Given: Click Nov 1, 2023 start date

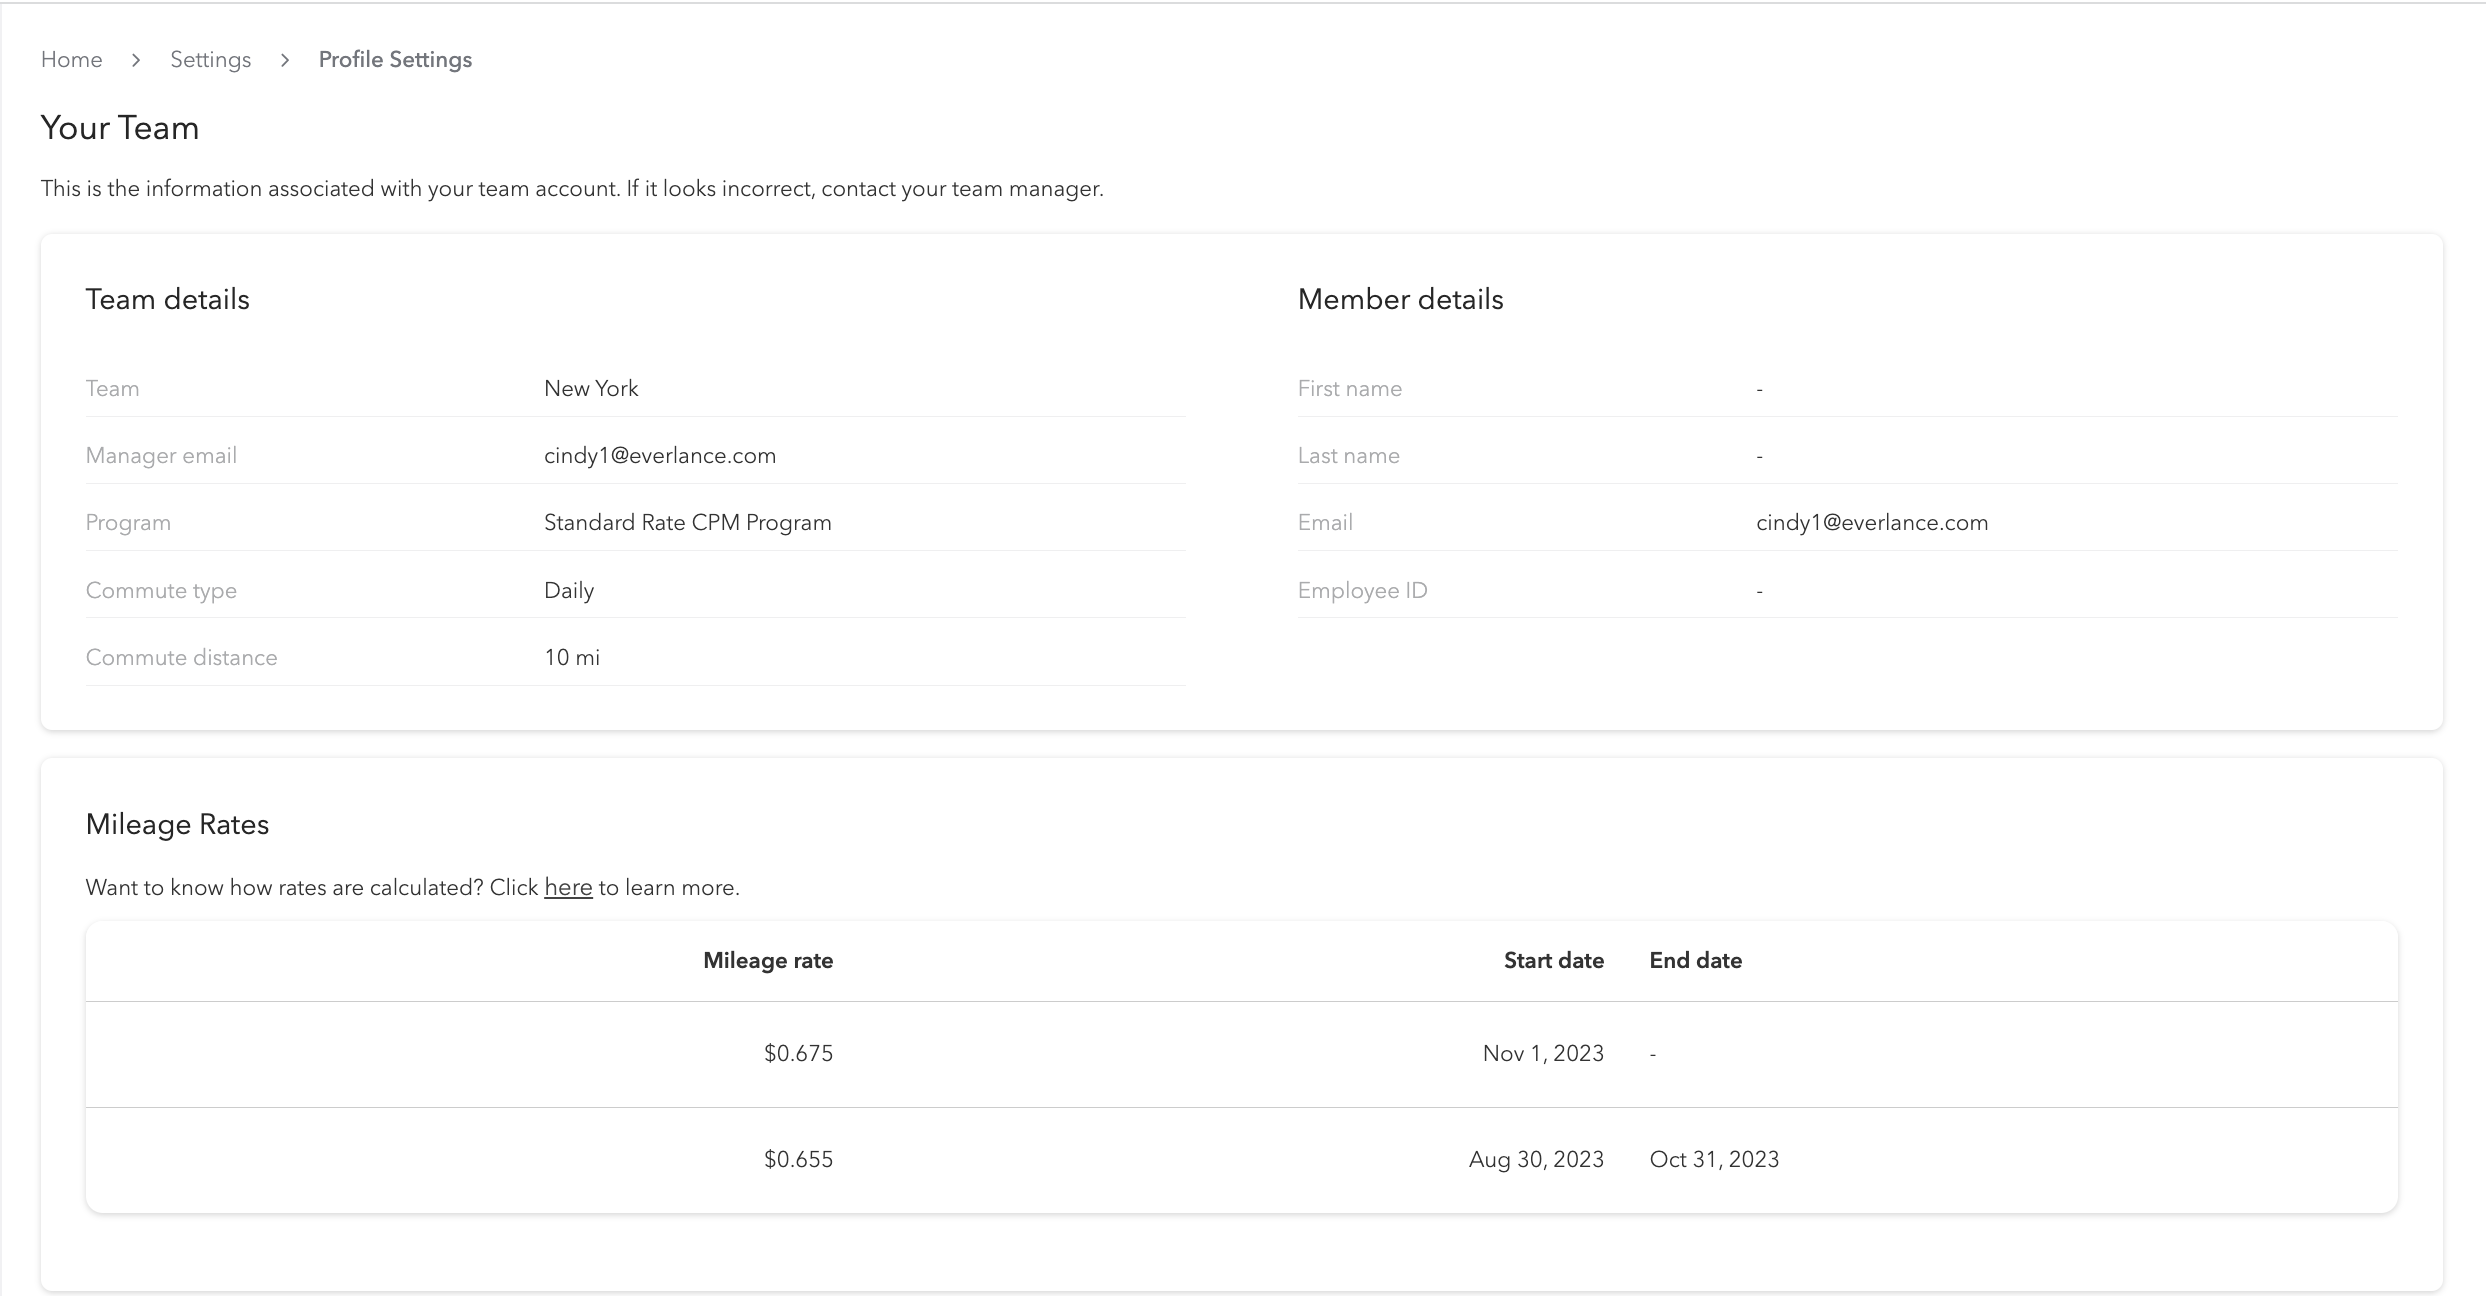Looking at the screenshot, I should pyautogui.click(x=1543, y=1054).
